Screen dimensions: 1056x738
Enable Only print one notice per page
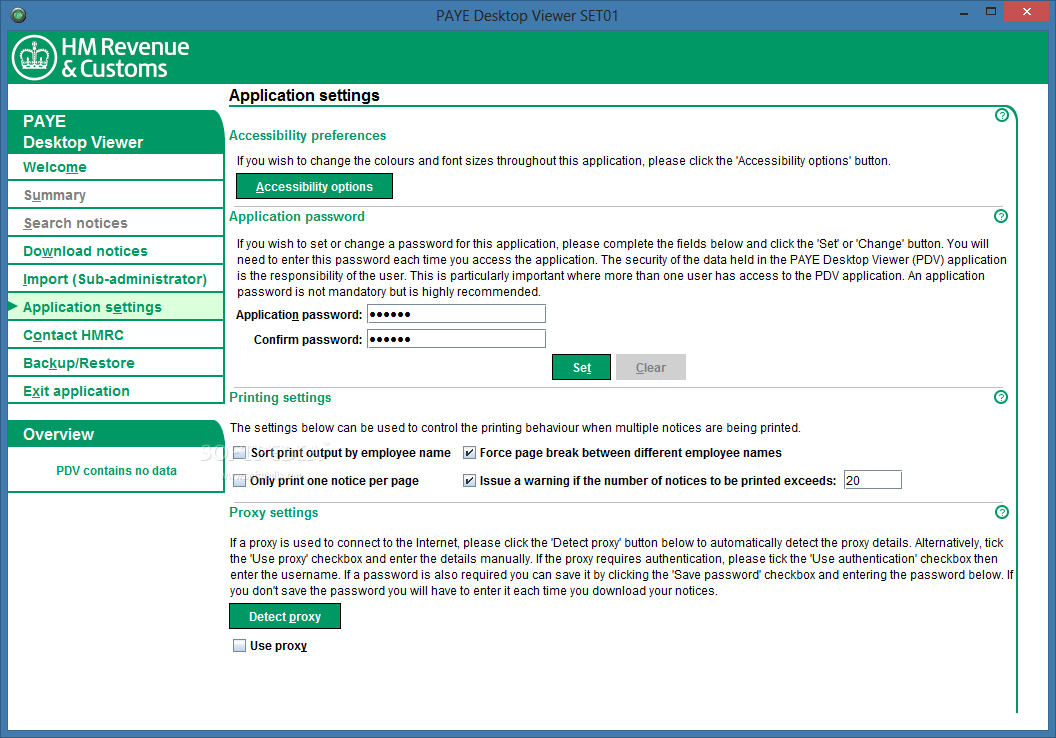tap(239, 481)
